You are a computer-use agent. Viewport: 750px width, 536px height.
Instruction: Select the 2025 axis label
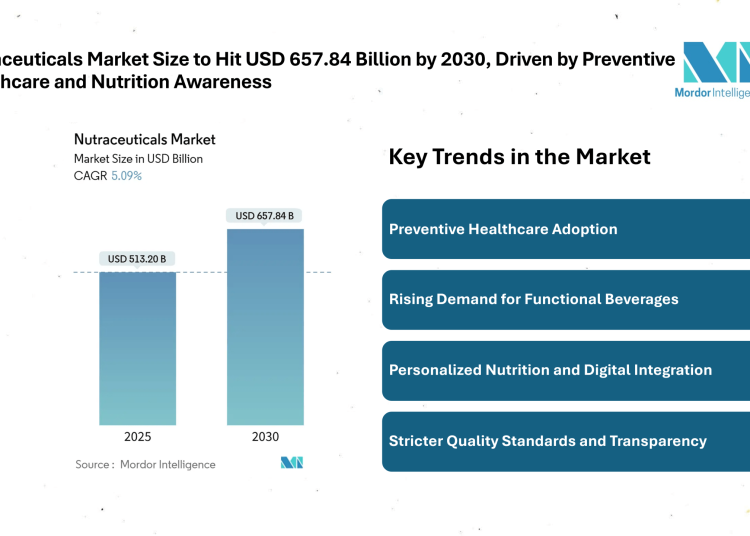[x=137, y=437]
